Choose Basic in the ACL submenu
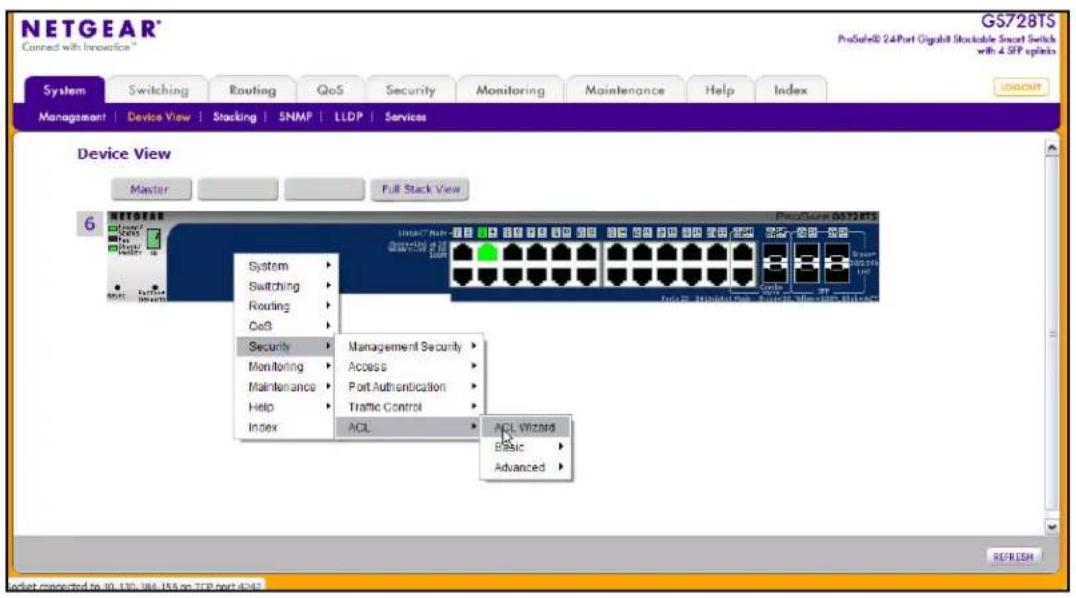The image size is (1076, 598). [526, 447]
